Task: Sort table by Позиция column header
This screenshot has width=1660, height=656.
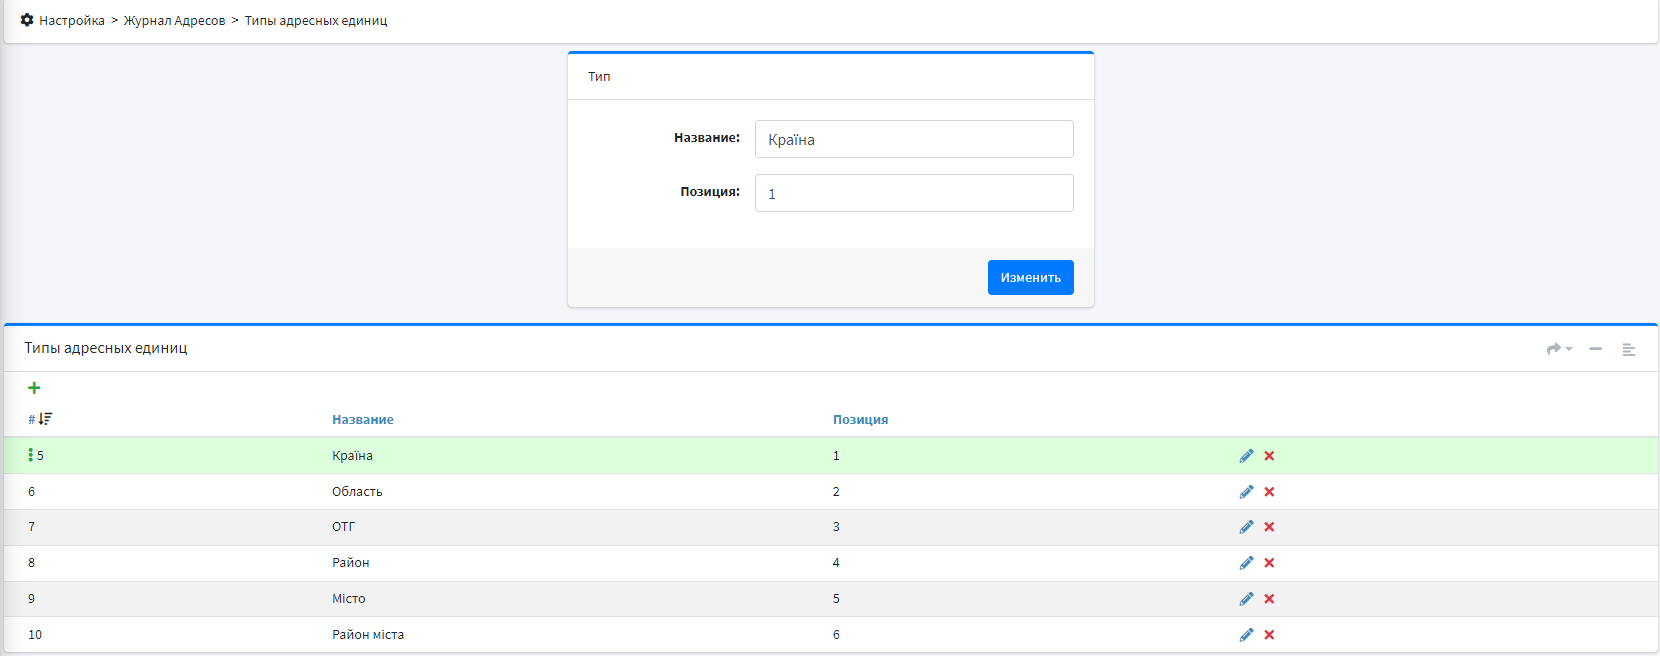Action: pyautogui.click(x=860, y=420)
